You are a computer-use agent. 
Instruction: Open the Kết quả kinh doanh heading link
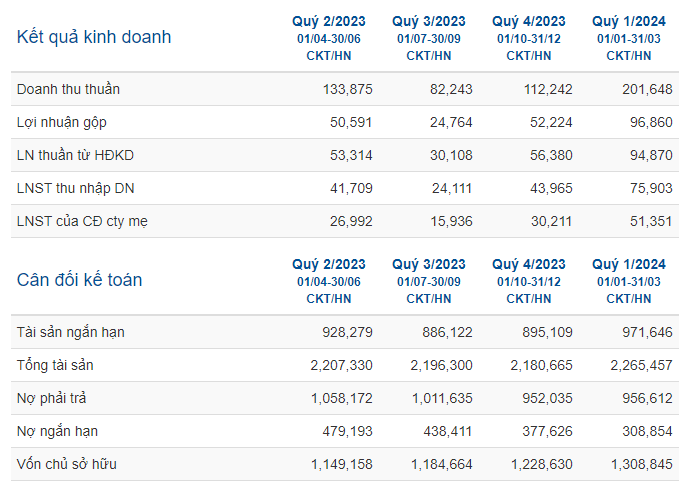(x=94, y=38)
